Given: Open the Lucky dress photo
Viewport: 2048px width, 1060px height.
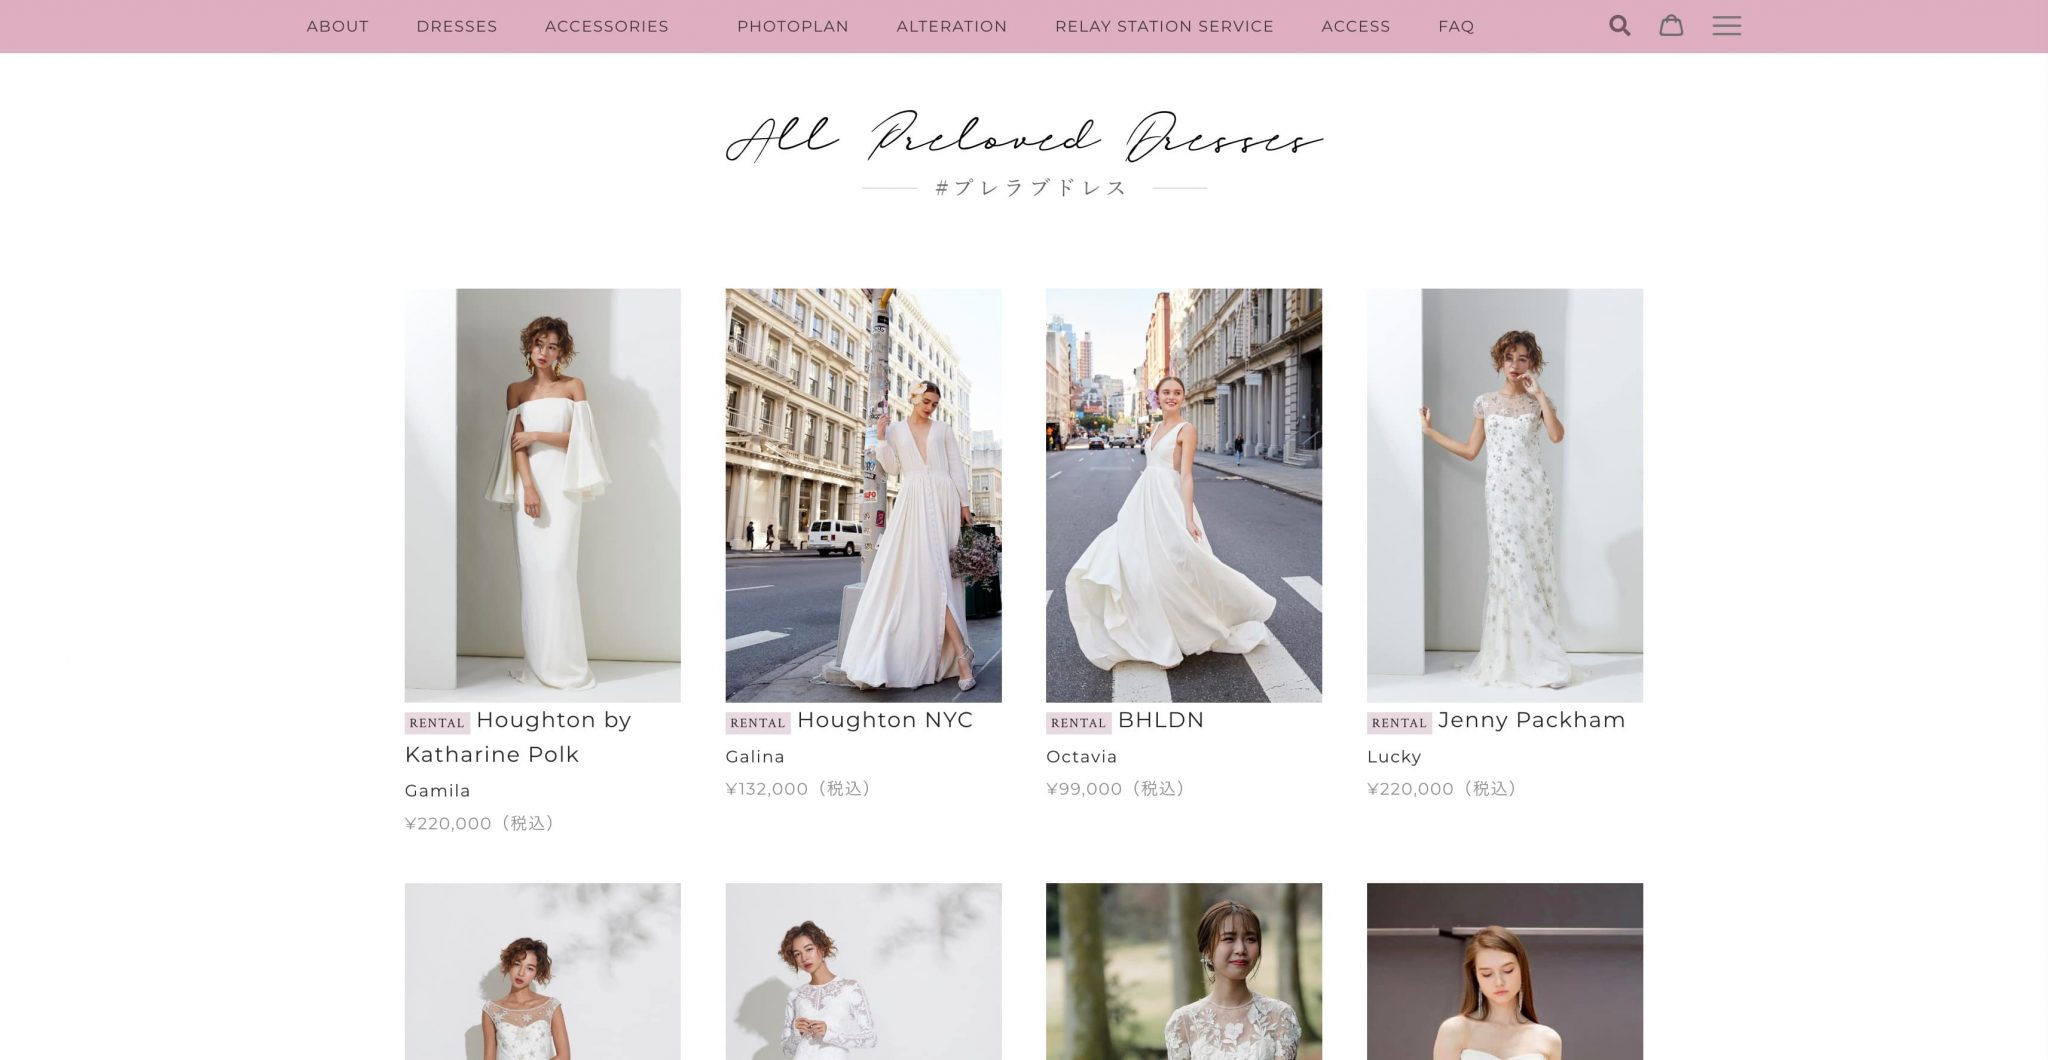Looking at the screenshot, I should 1505,495.
